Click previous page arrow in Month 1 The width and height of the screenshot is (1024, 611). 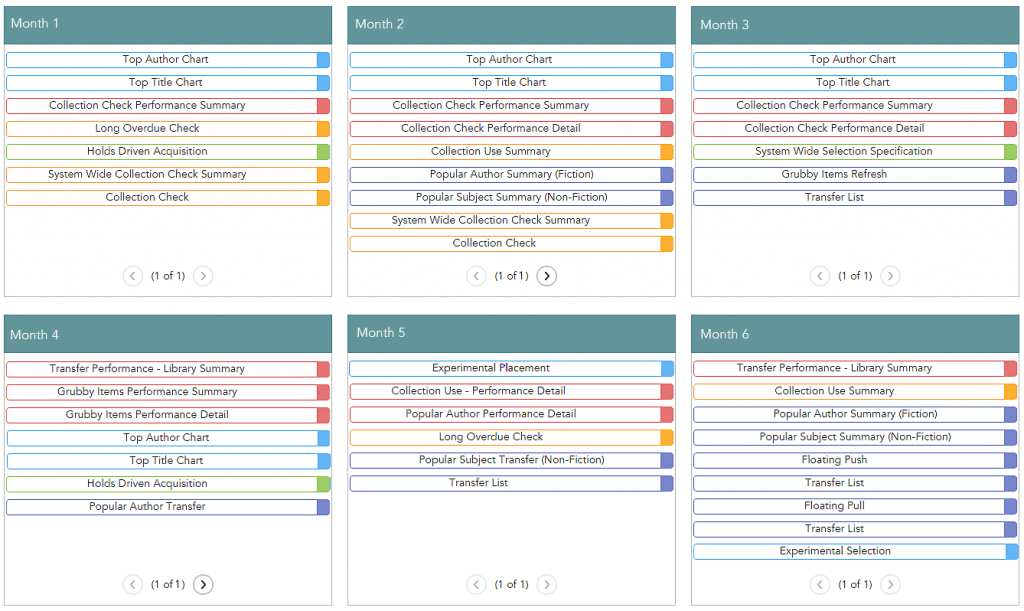coord(133,276)
